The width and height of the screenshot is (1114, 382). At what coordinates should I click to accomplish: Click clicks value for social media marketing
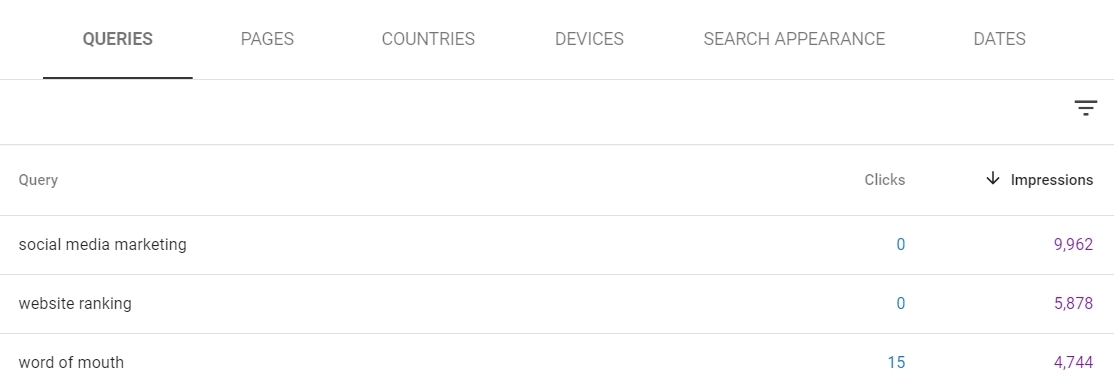(x=900, y=245)
